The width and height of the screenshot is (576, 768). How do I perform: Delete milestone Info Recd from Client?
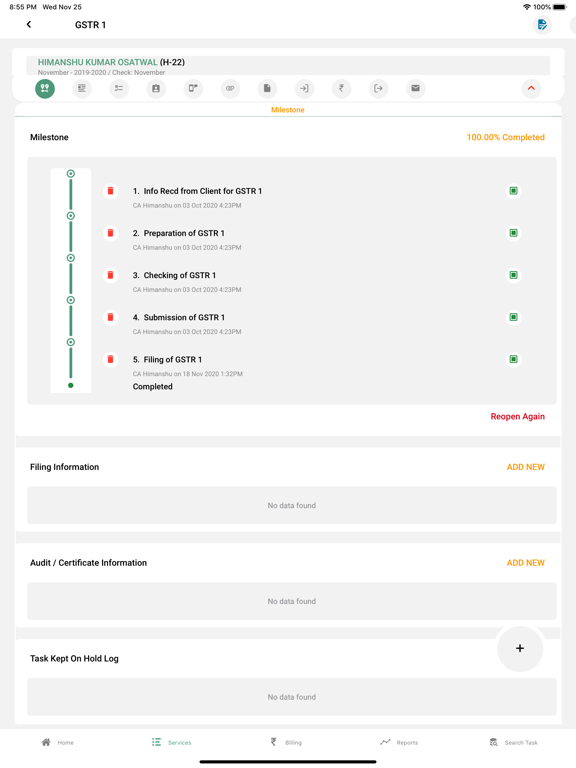pyautogui.click(x=111, y=191)
